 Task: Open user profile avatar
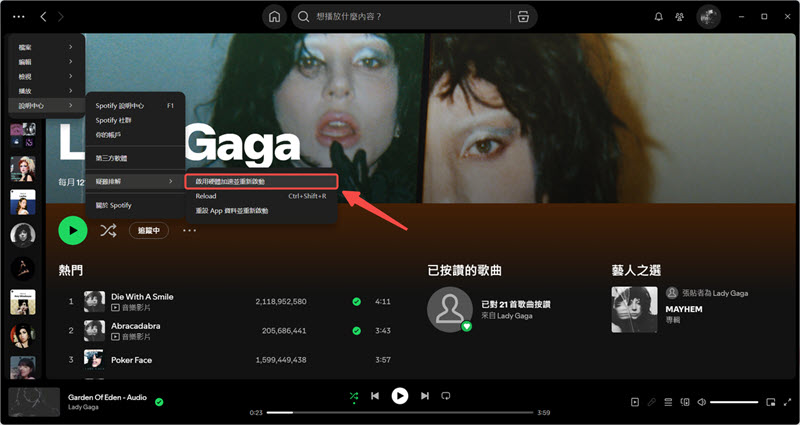click(708, 17)
